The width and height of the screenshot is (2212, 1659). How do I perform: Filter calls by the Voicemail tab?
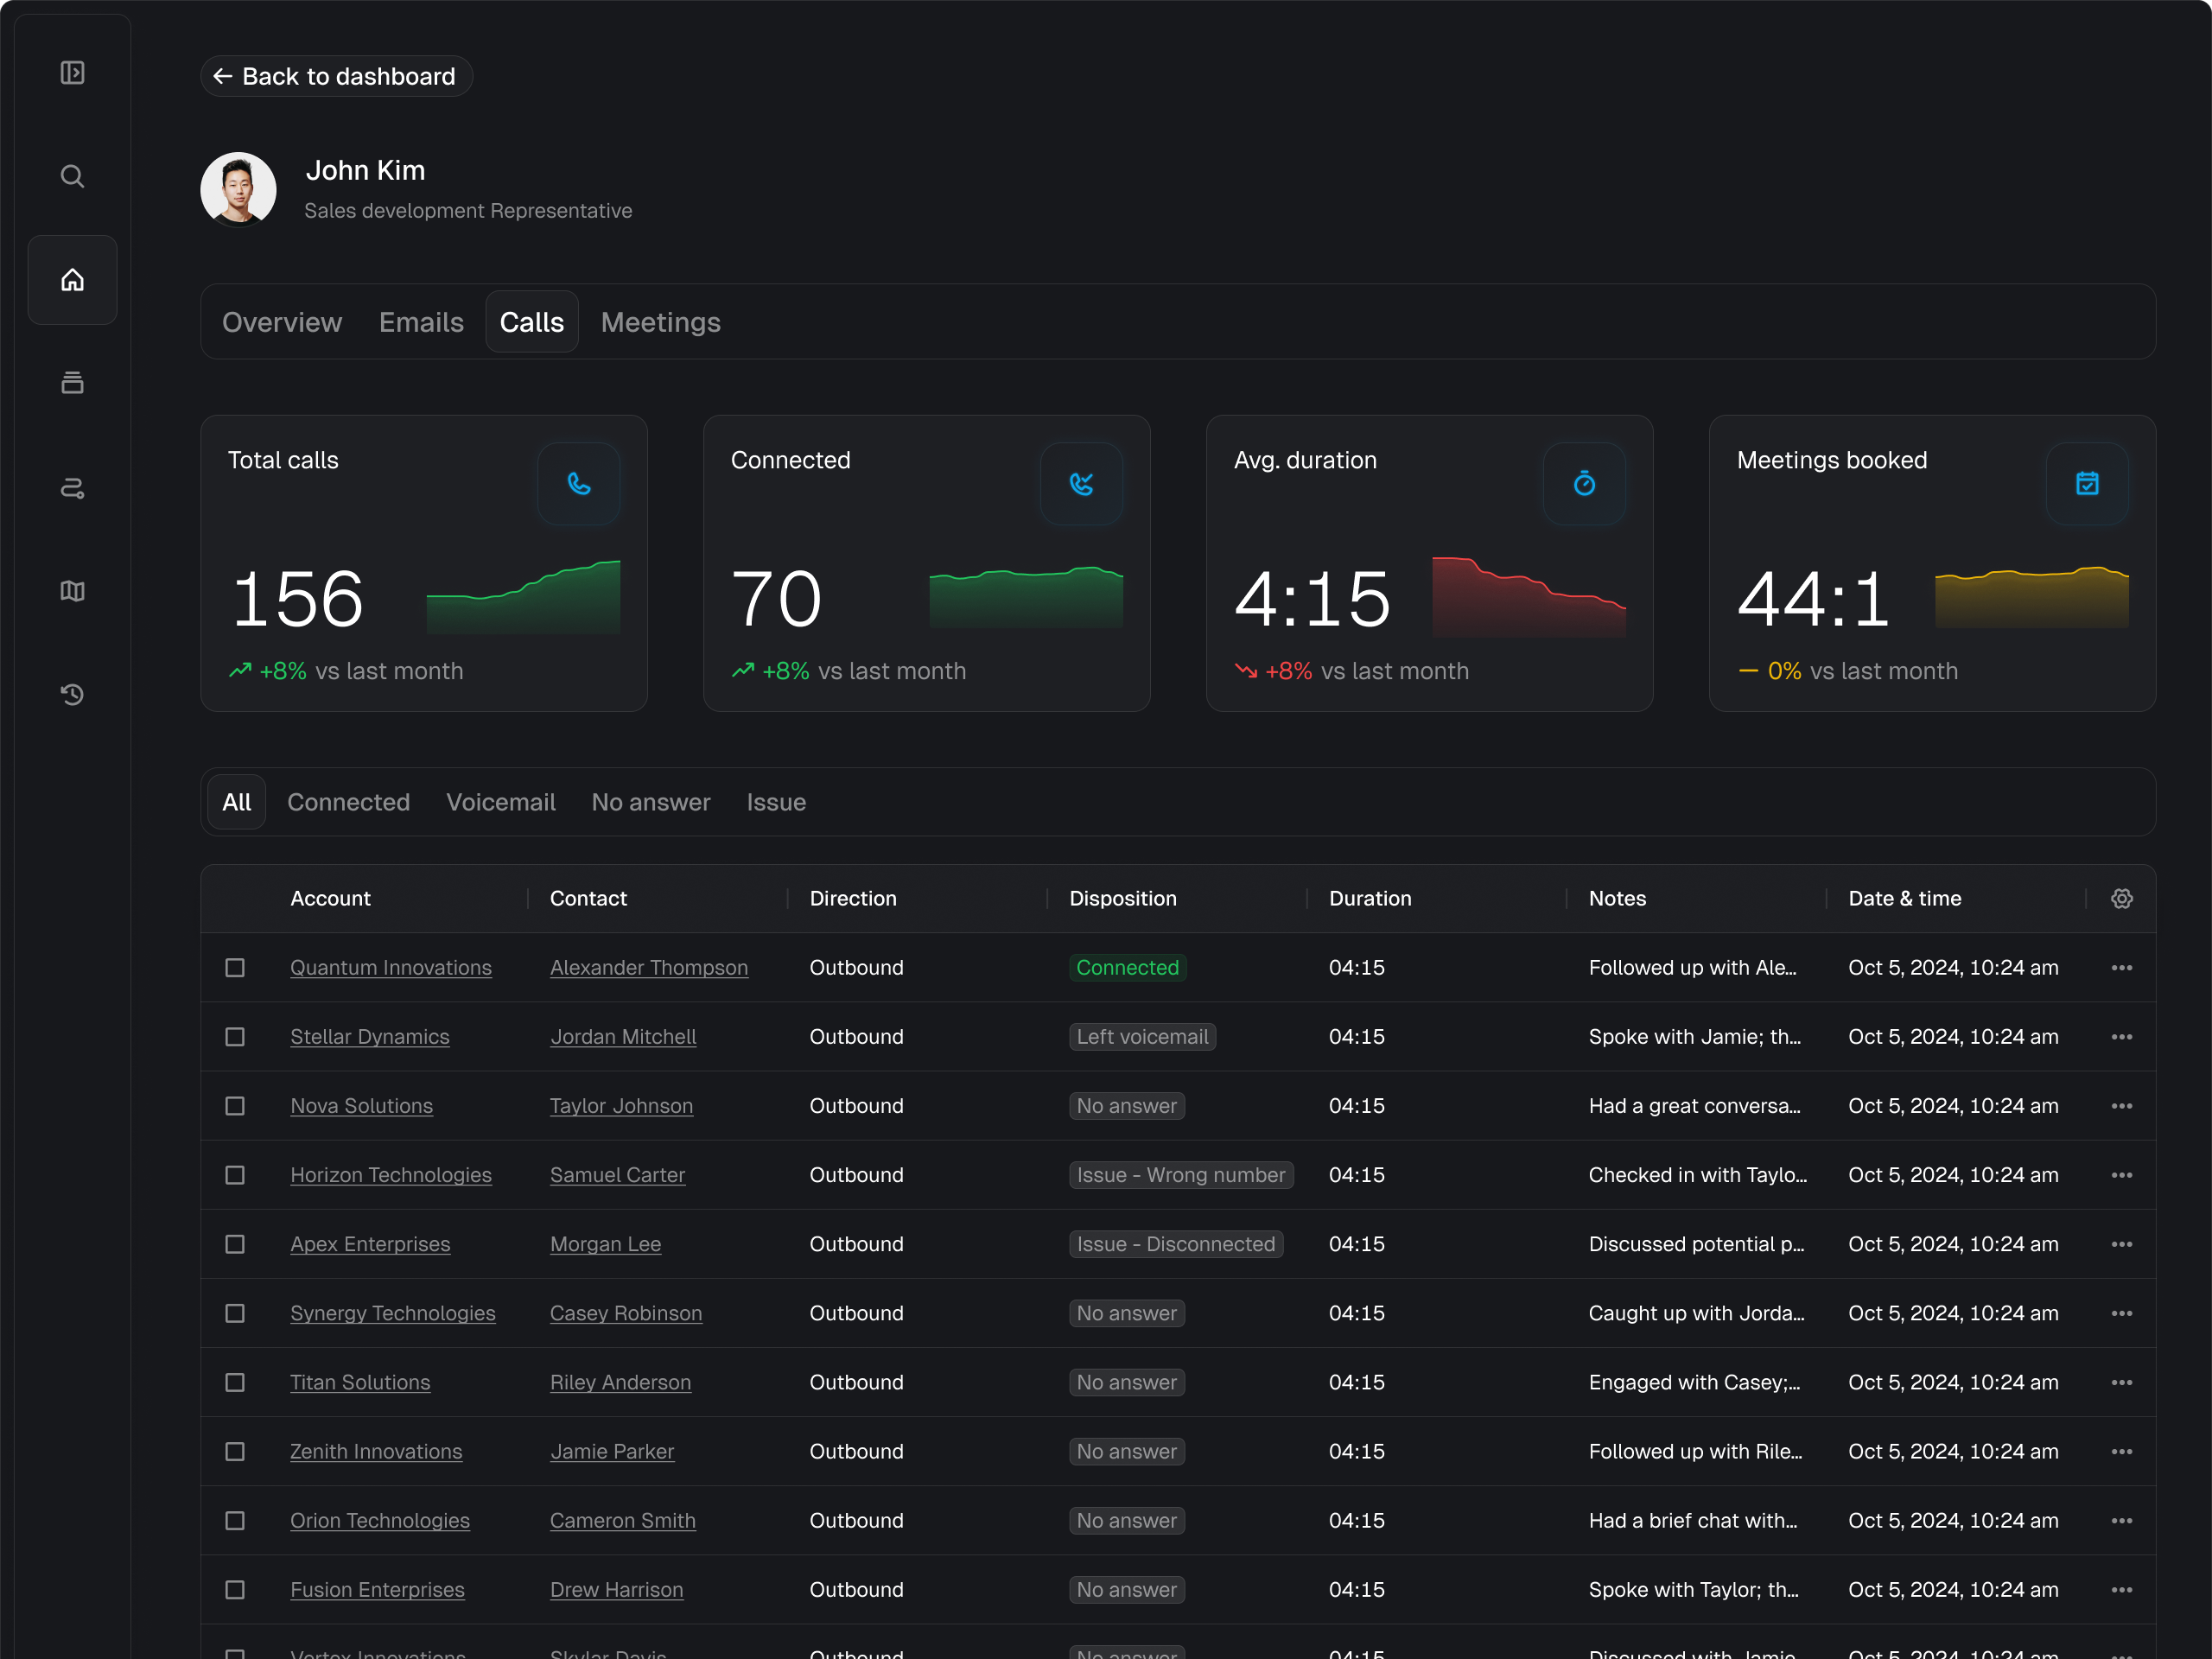(x=500, y=802)
